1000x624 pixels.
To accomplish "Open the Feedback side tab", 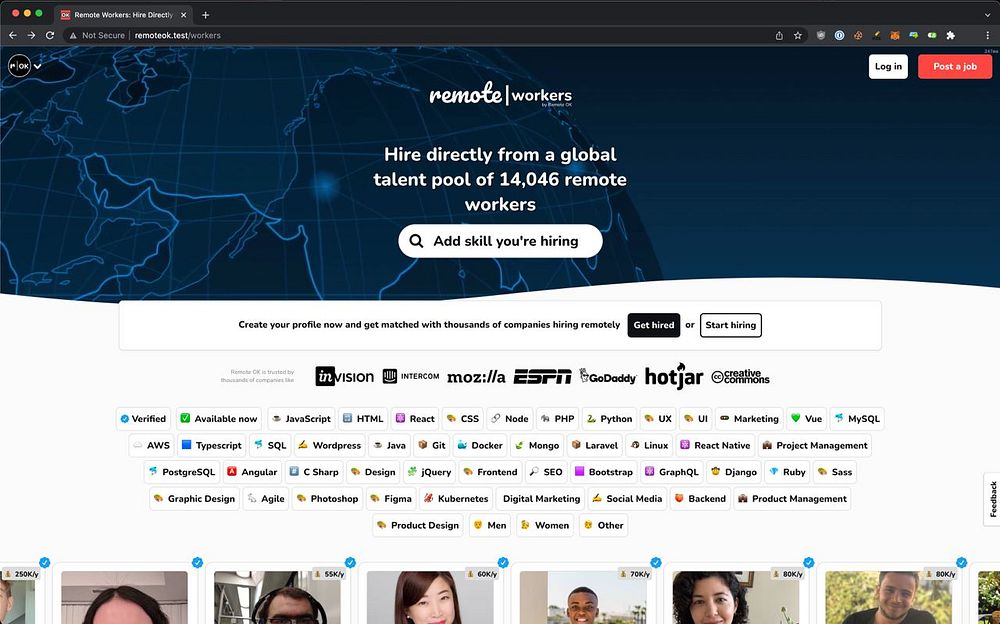I will coord(992,499).
